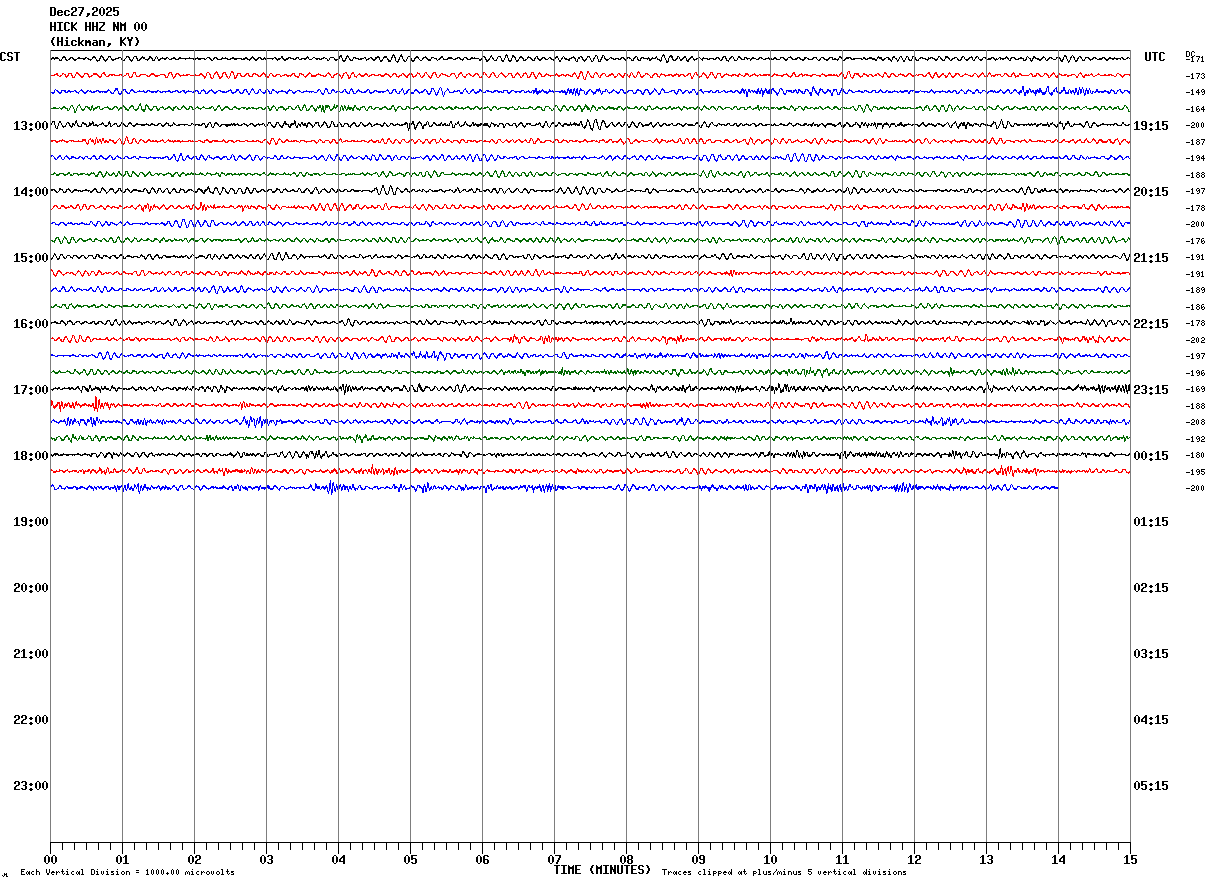Click the DC offset value -208

[1195, 422]
